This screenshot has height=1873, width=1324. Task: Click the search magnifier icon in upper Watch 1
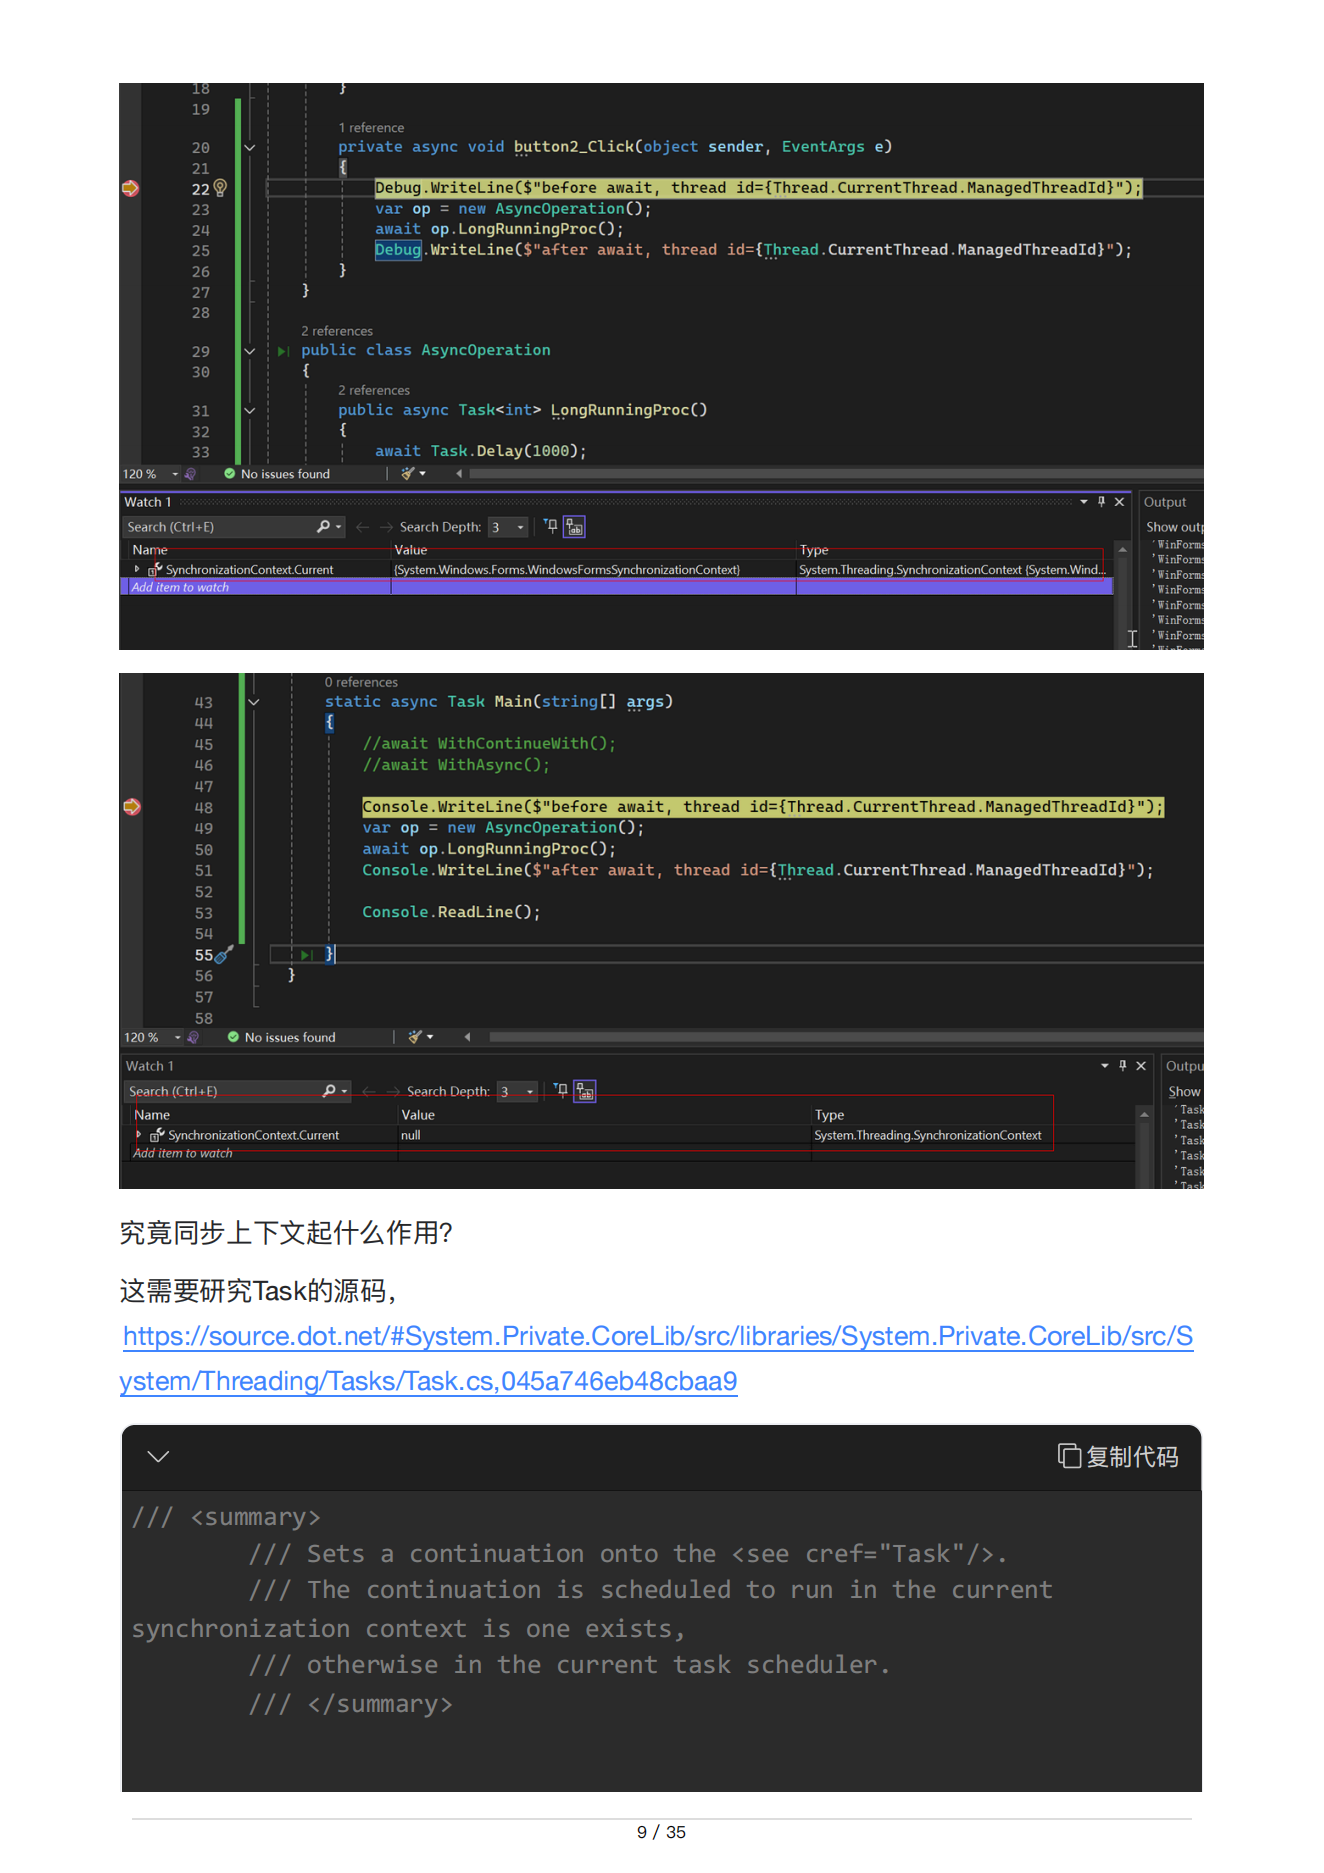point(323,527)
